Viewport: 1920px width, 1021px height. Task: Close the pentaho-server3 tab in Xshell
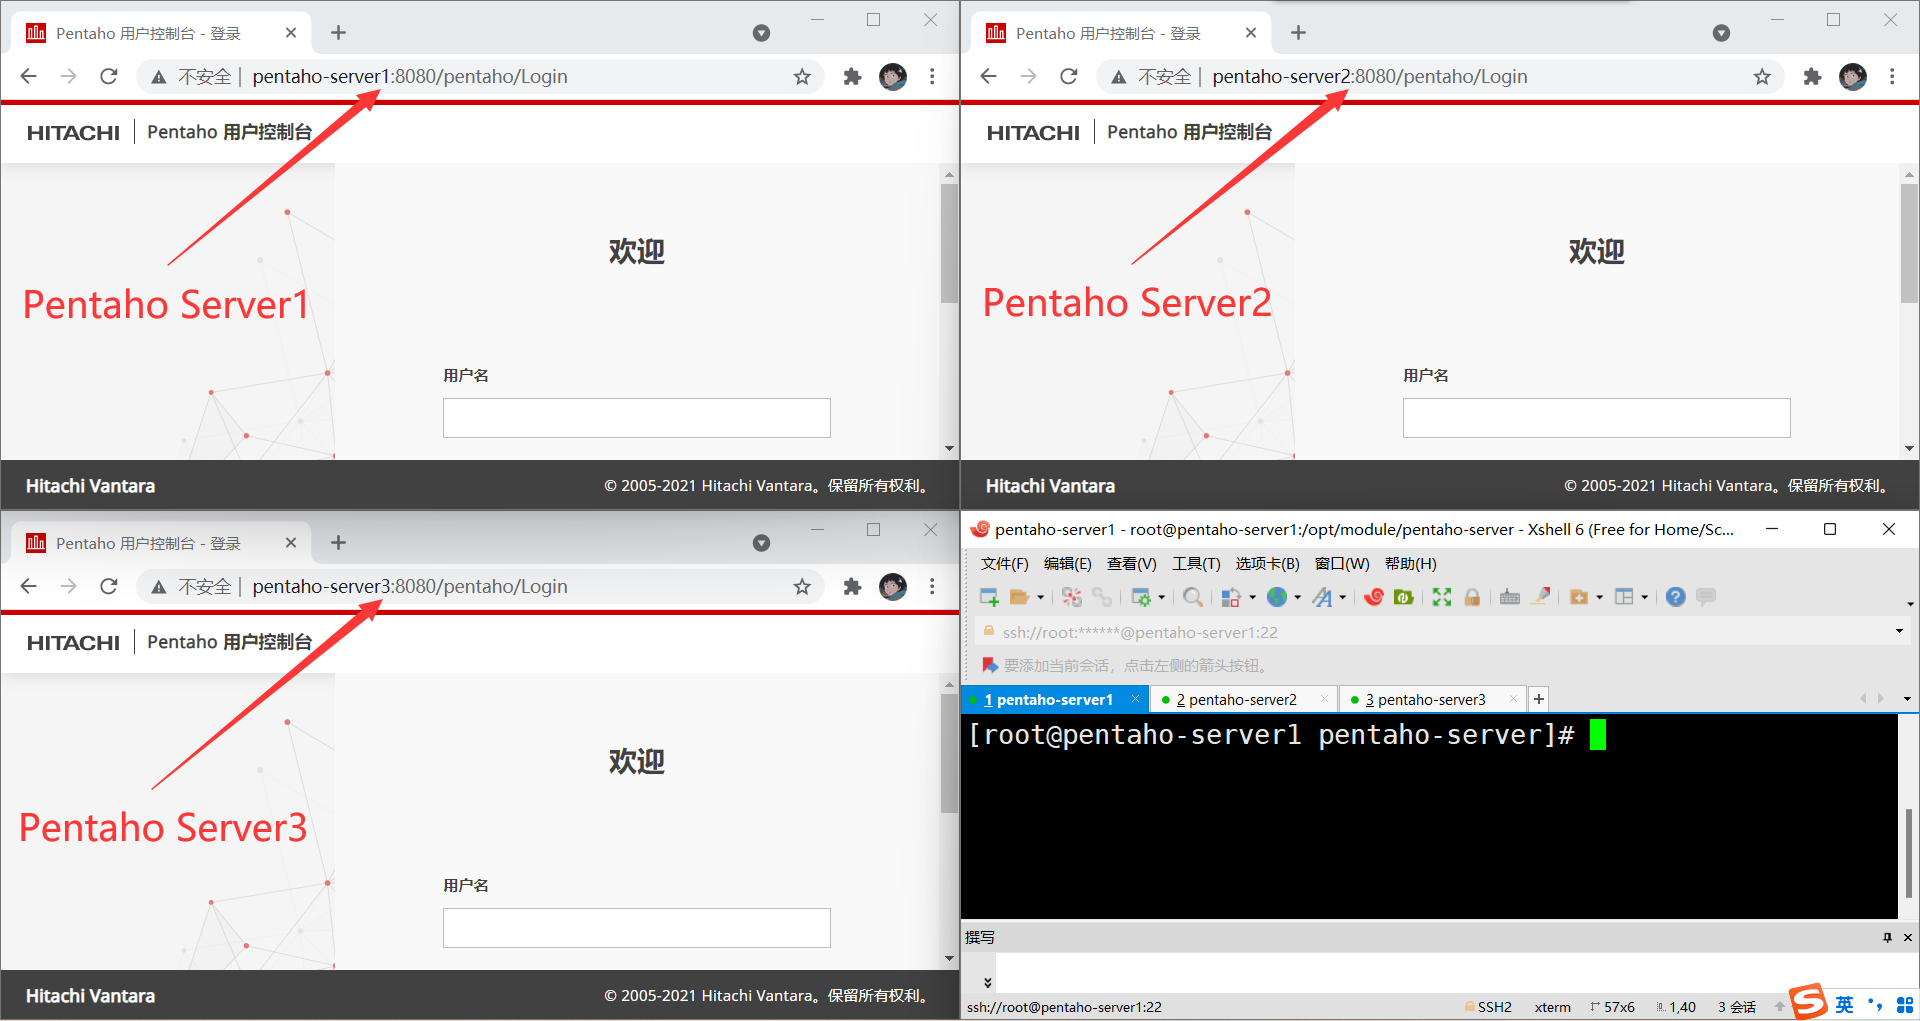pyautogui.click(x=1513, y=699)
